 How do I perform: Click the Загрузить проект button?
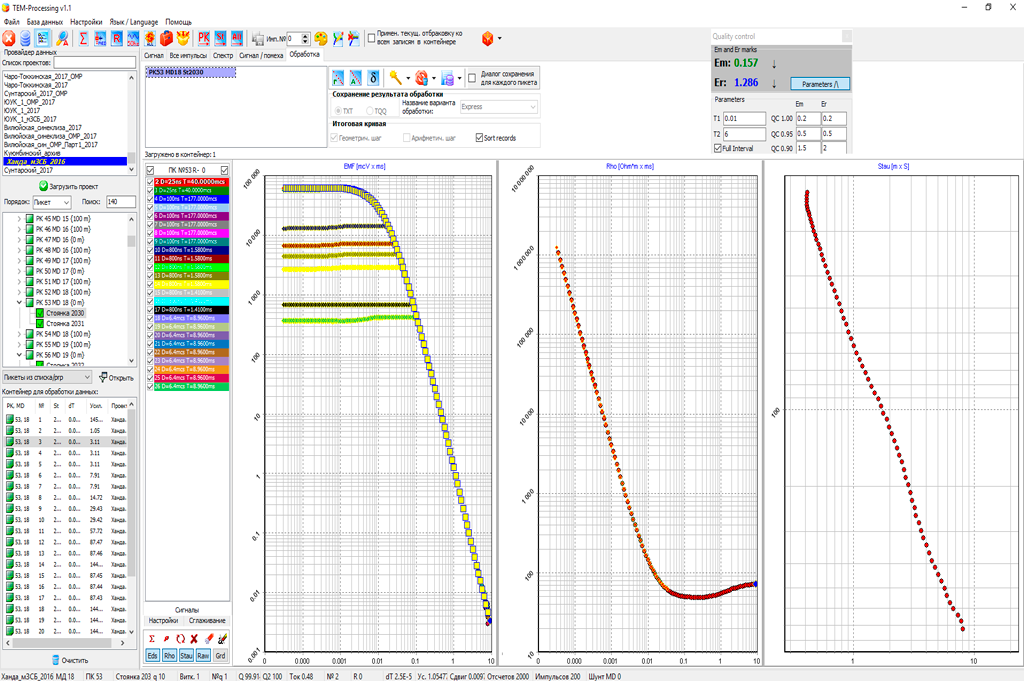click(70, 186)
